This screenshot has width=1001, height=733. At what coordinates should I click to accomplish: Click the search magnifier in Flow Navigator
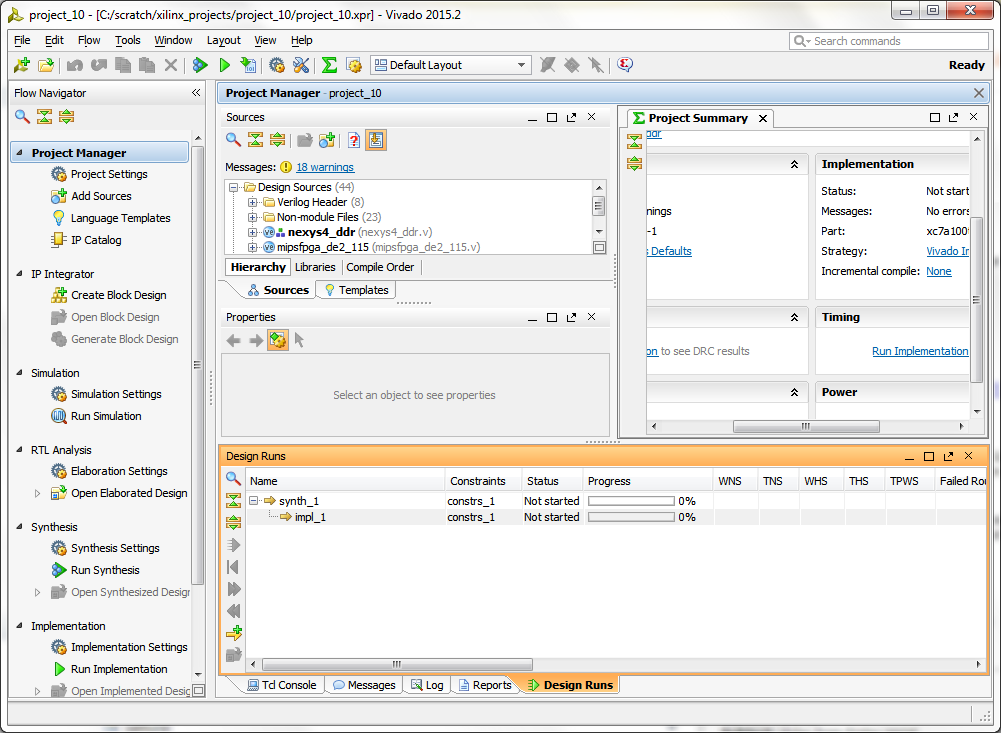coord(22,117)
